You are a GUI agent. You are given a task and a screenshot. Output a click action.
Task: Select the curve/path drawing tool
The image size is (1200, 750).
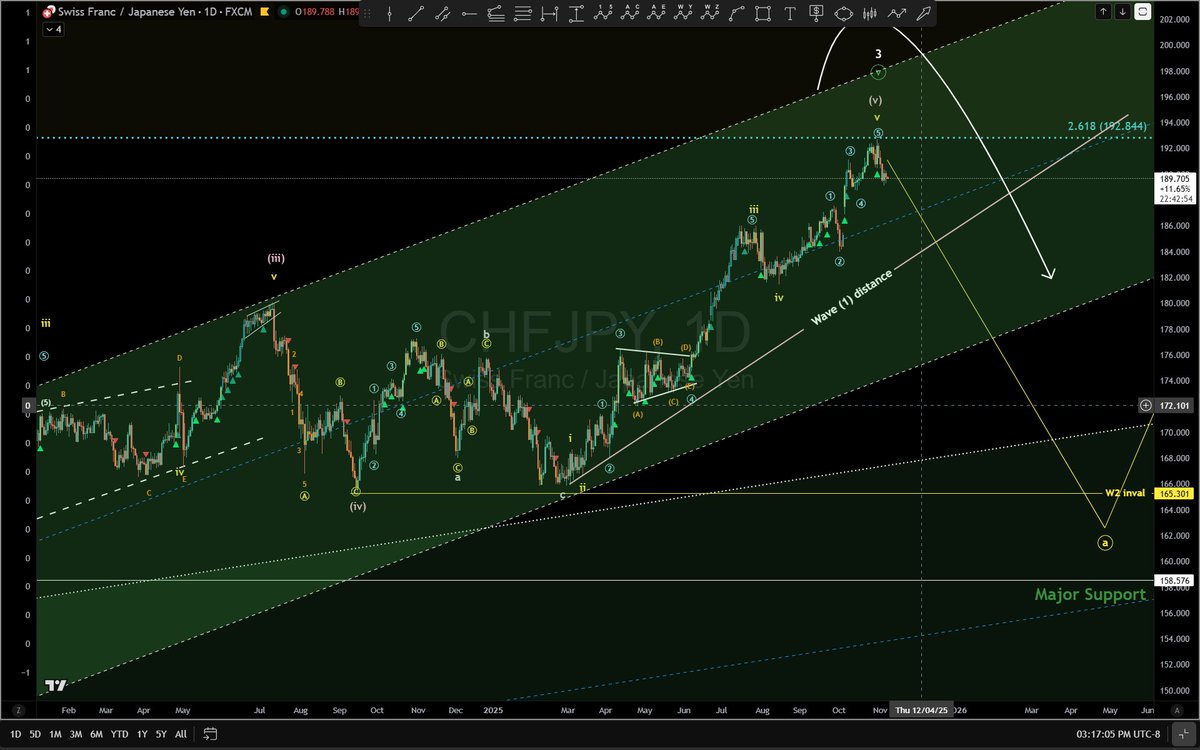[x=737, y=14]
